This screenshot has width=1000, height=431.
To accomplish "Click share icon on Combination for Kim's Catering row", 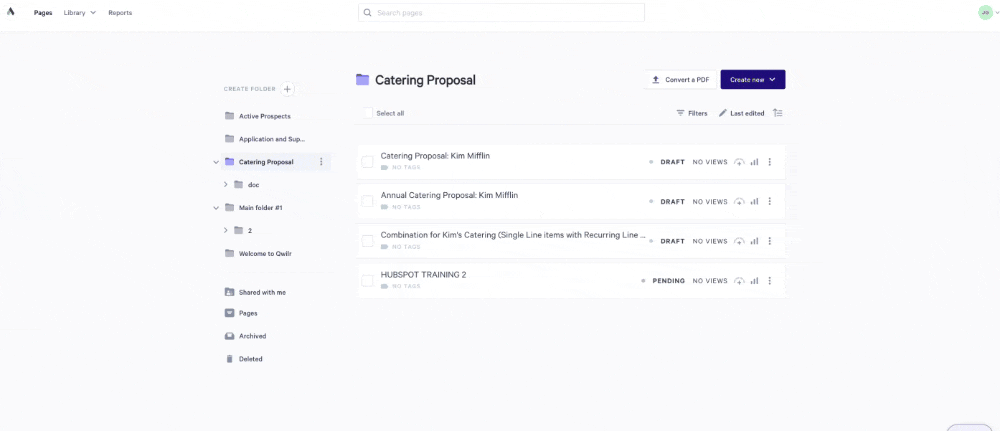I will tap(739, 241).
